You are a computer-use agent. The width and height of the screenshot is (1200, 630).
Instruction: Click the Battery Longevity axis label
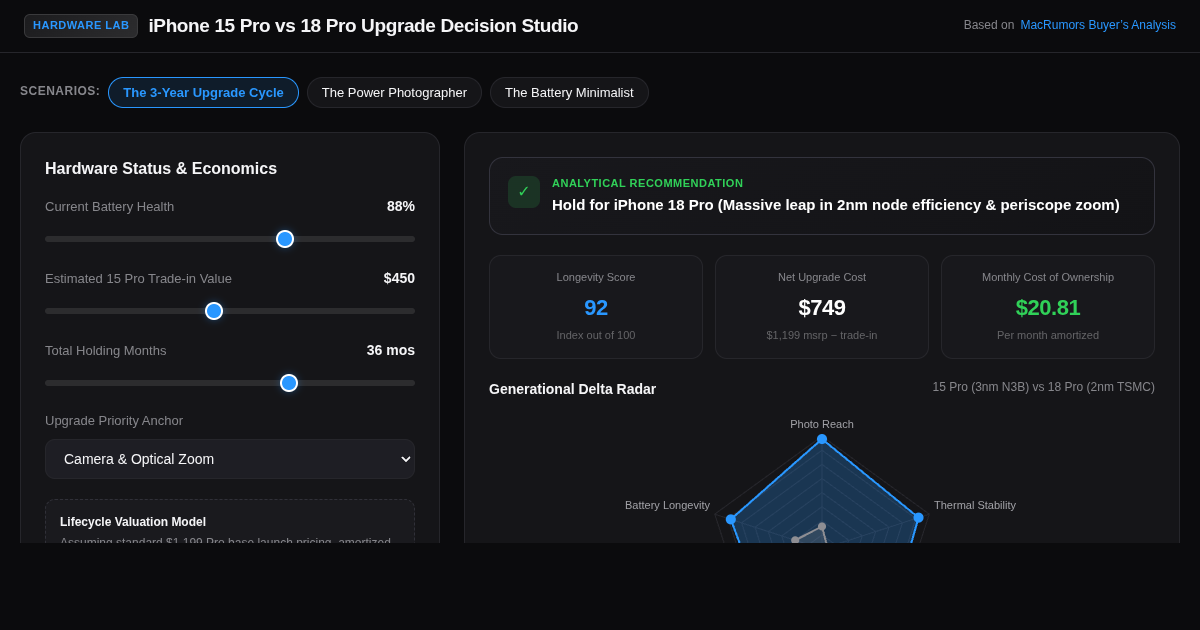pyautogui.click(x=667, y=505)
